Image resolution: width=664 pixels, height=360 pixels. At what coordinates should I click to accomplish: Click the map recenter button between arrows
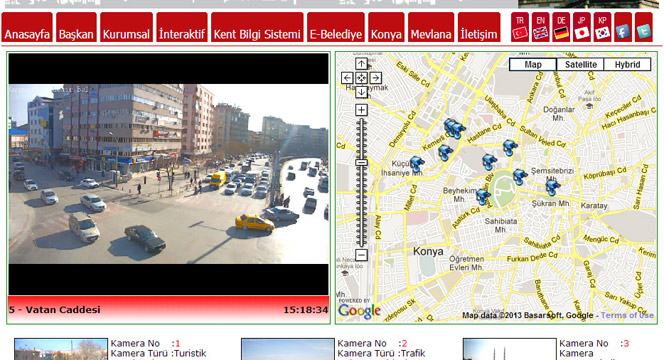pos(361,78)
